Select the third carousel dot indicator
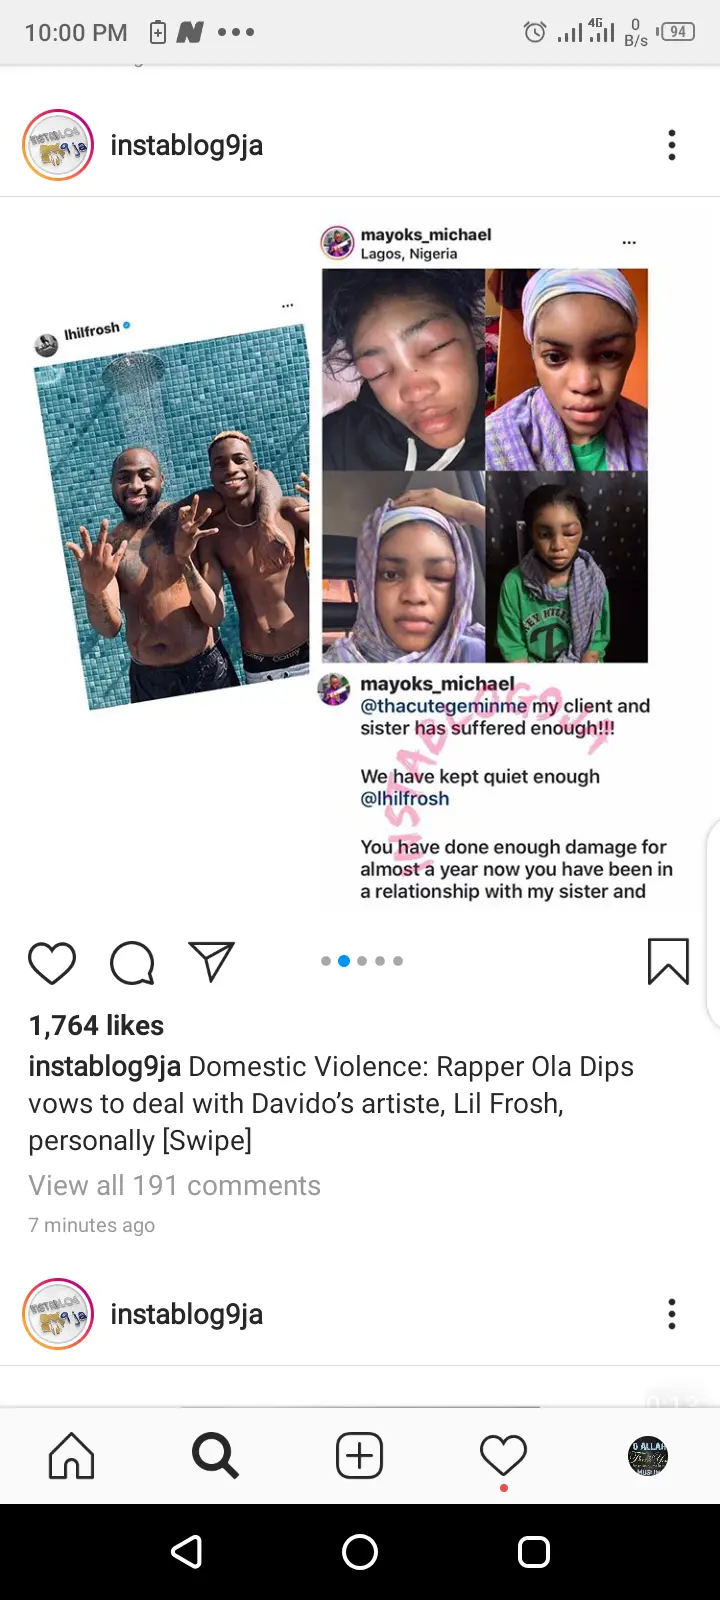720x1600 pixels. (362, 961)
